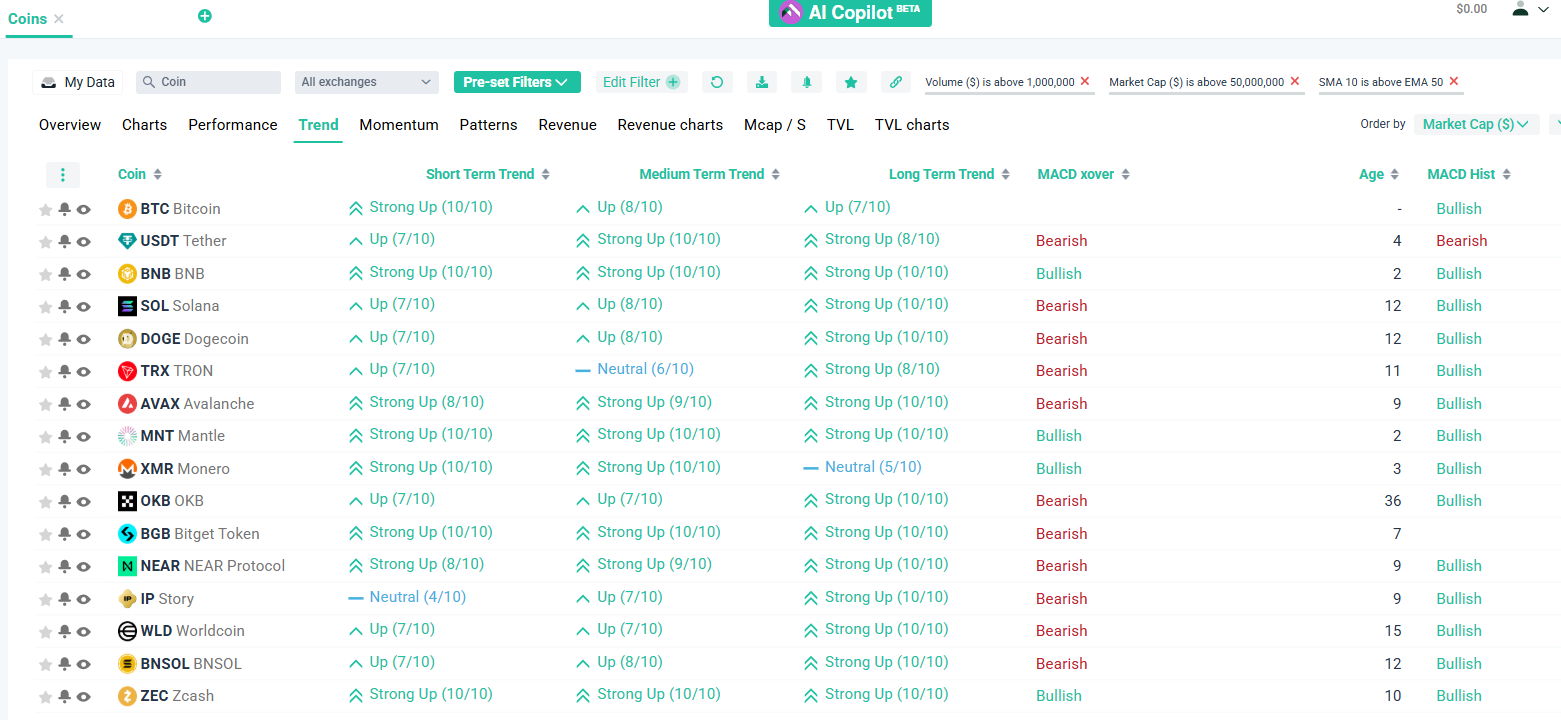Set alert bell for Solana row

pos(64,306)
